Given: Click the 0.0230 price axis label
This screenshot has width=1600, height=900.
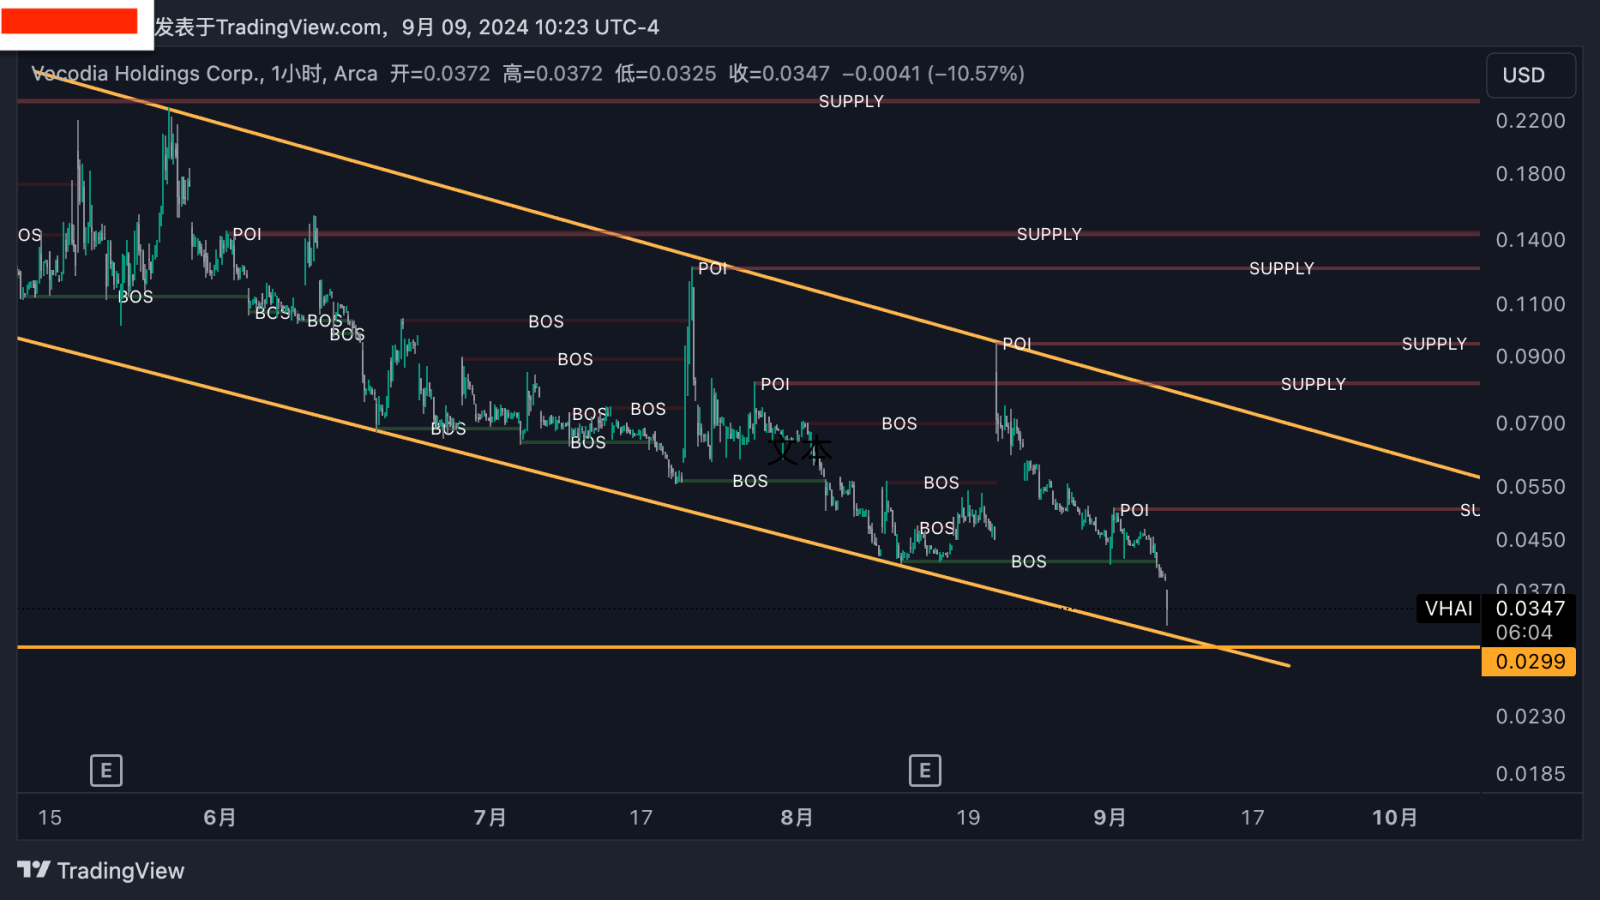Looking at the screenshot, I should click(1530, 717).
